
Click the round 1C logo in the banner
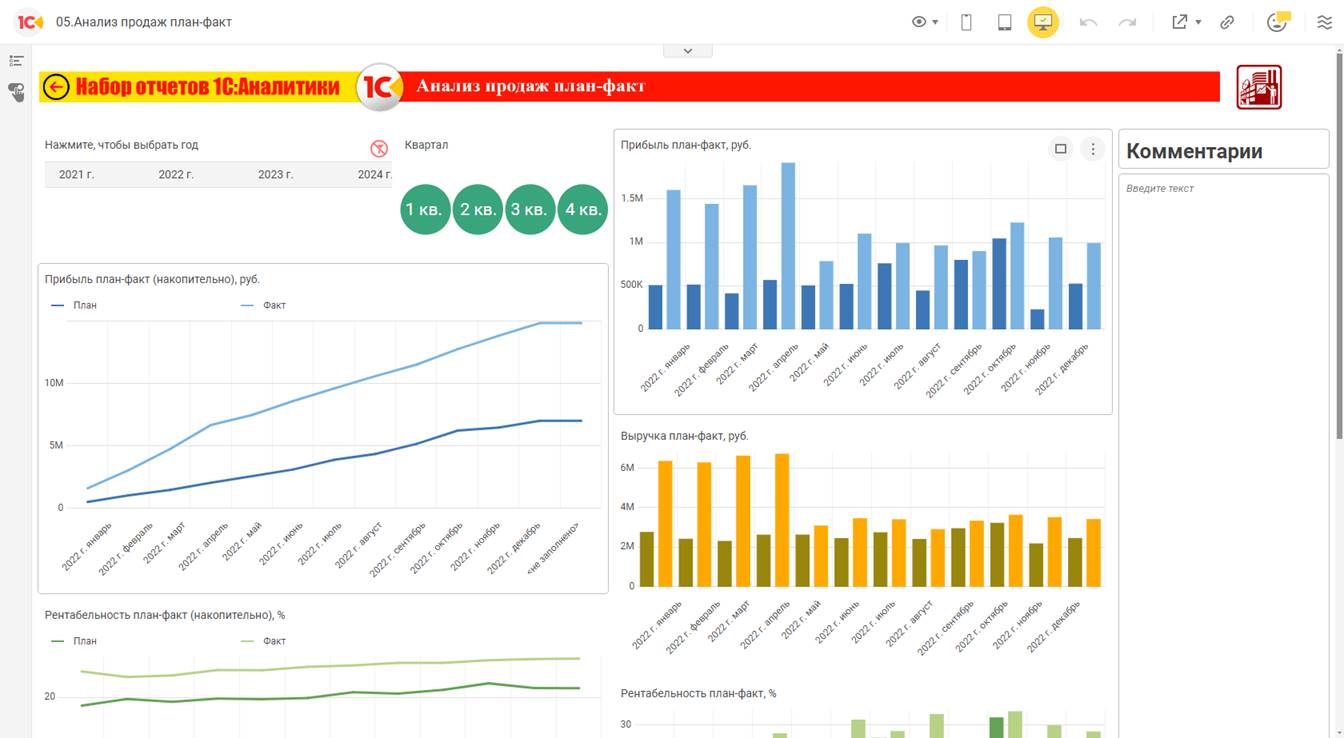click(380, 88)
